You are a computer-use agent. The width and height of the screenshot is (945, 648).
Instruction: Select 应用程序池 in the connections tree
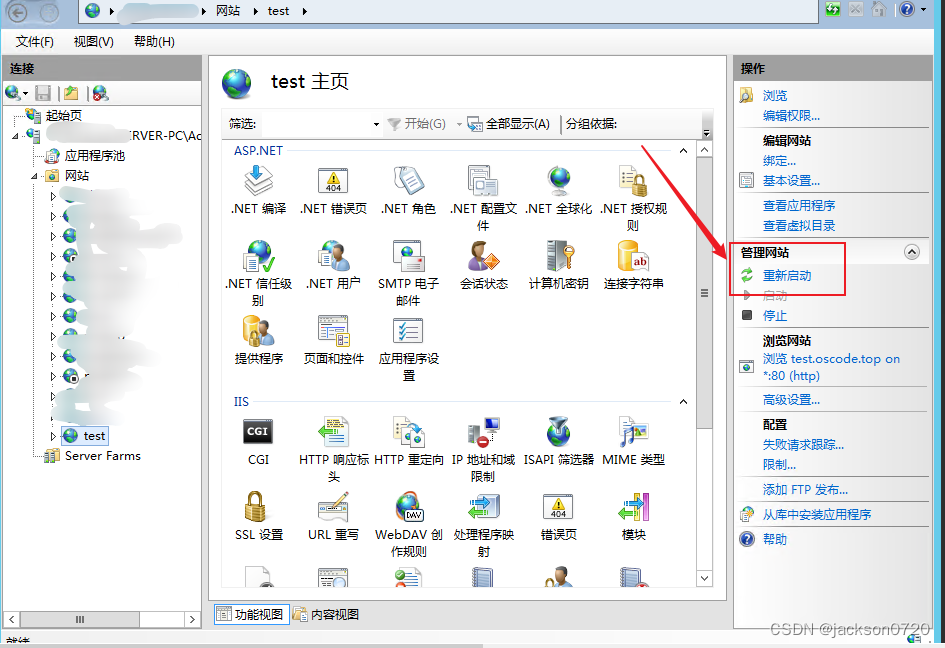[94, 156]
